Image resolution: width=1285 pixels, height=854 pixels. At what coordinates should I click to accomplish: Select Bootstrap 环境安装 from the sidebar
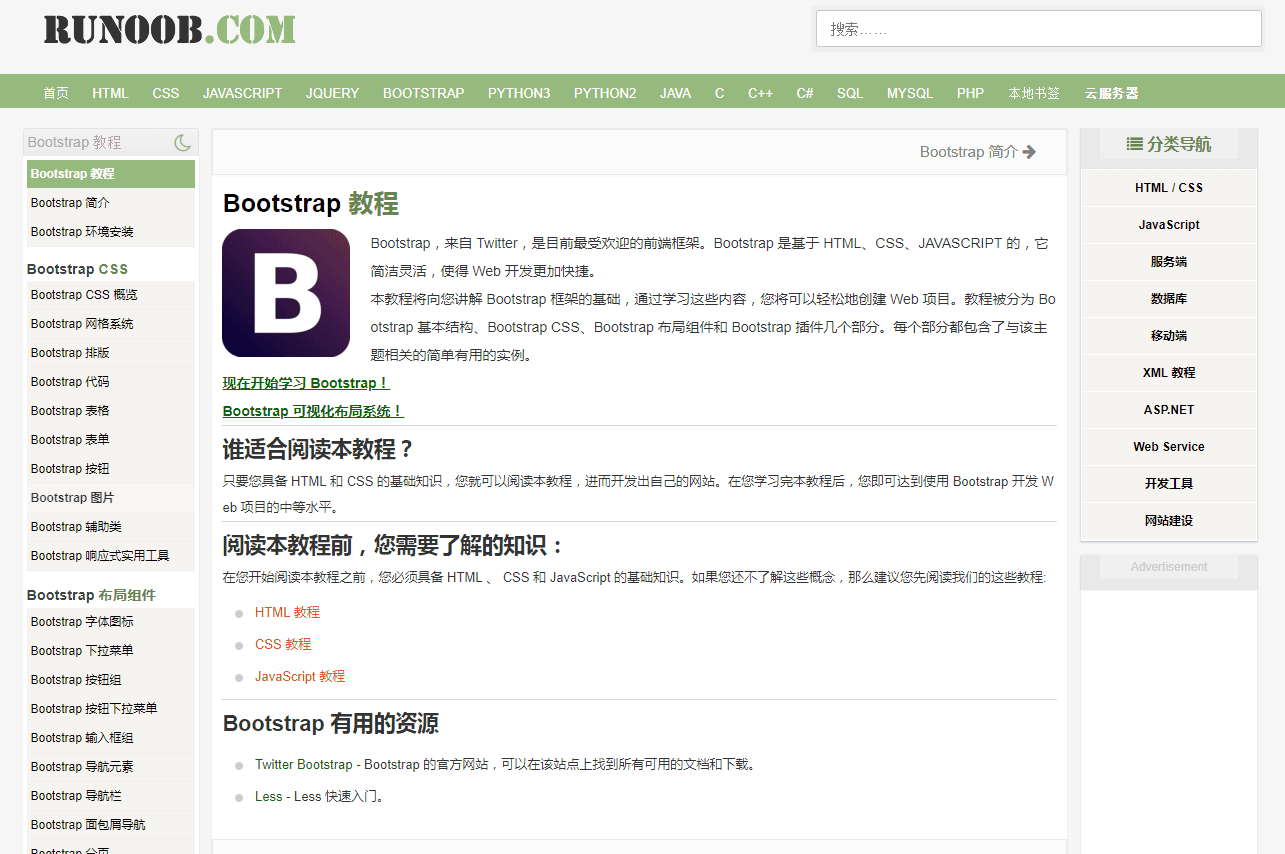[82, 232]
